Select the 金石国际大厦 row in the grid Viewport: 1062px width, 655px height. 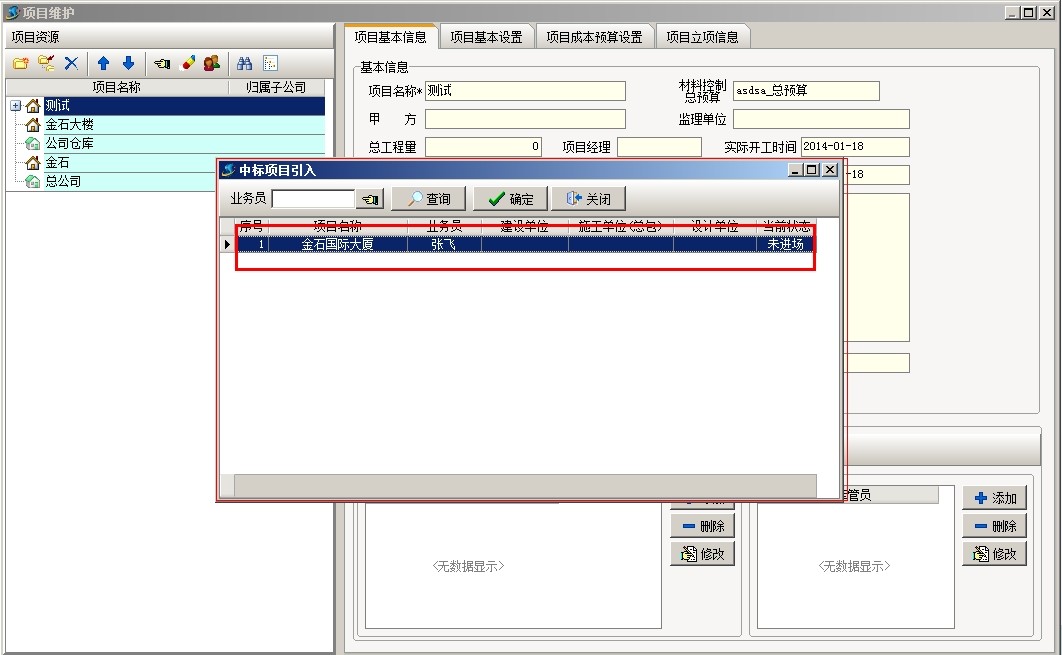point(338,244)
